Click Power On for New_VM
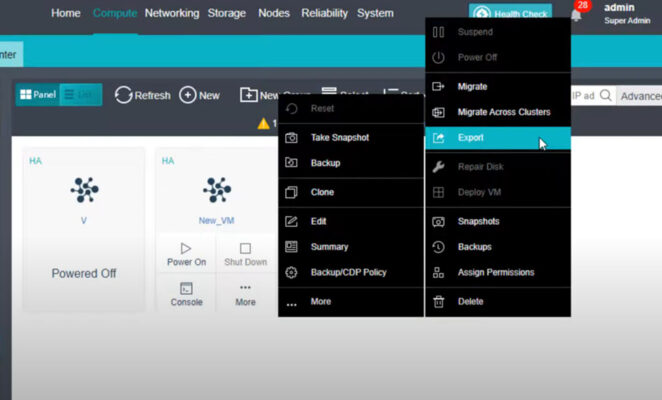Viewport: 662px width, 400px height. [x=186, y=254]
